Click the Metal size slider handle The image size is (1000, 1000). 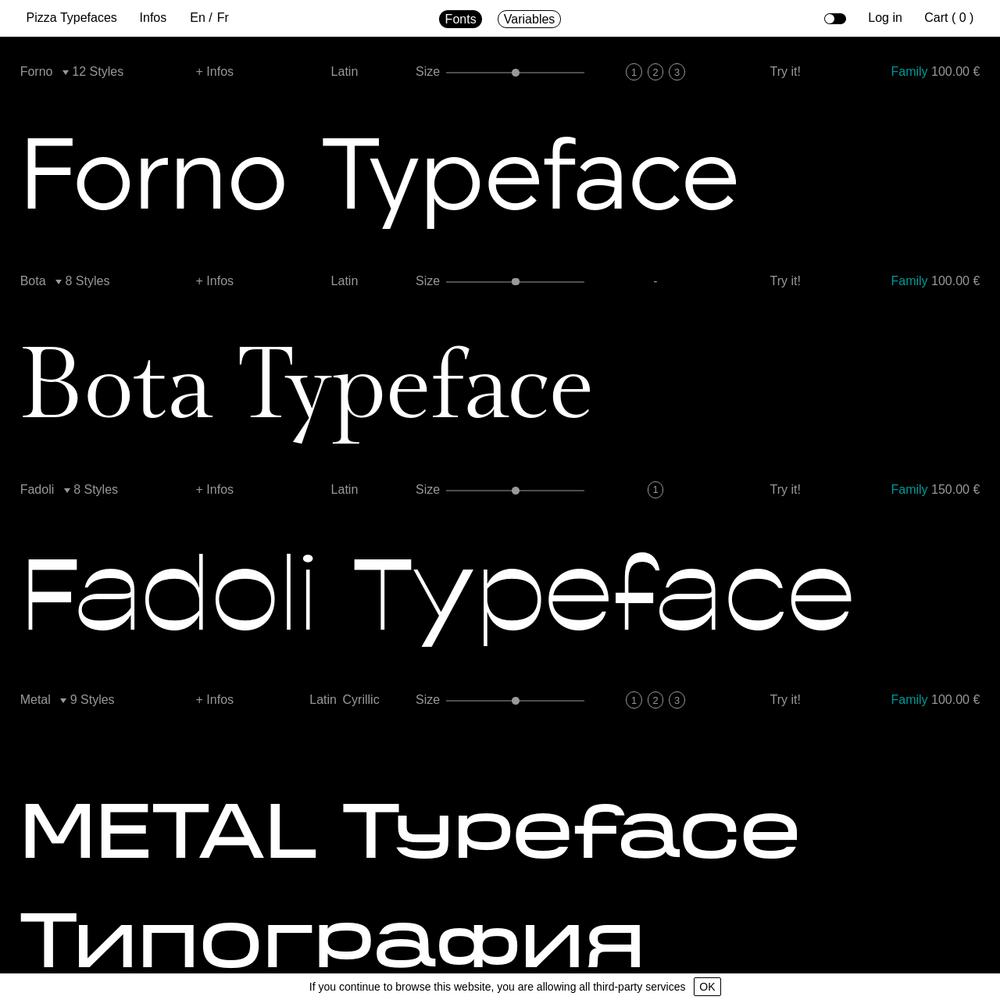click(515, 701)
